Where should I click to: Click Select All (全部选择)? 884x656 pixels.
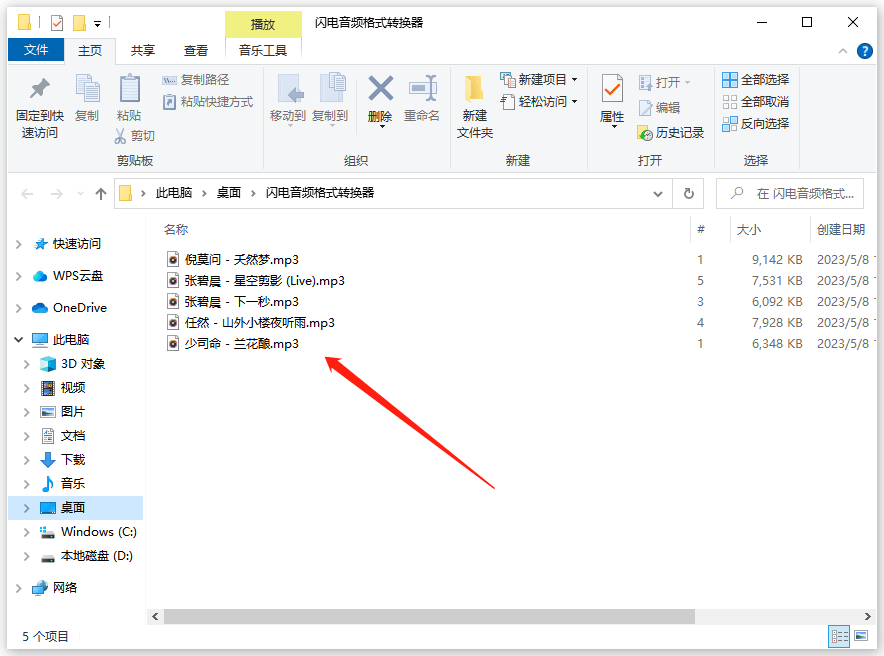pyautogui.click(x=755, y=80)
